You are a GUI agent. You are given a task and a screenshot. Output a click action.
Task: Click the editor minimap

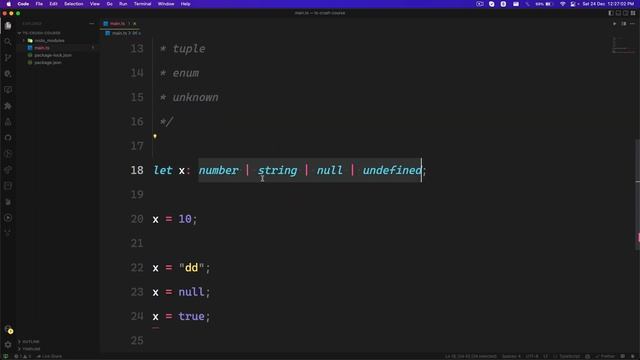coord(623,45)
